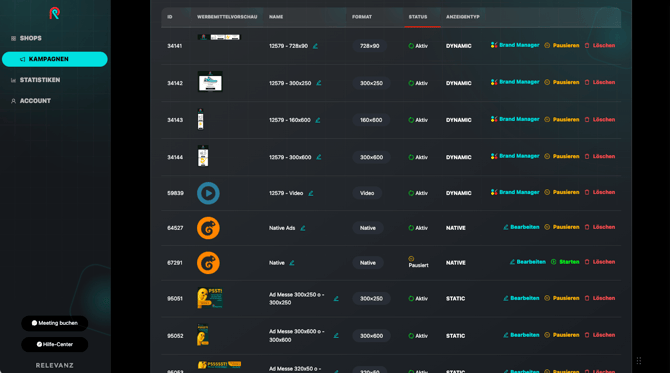
Task: Edit name of 12579 - 300x250 via pencil icon
Action: [x=319, y=83]
